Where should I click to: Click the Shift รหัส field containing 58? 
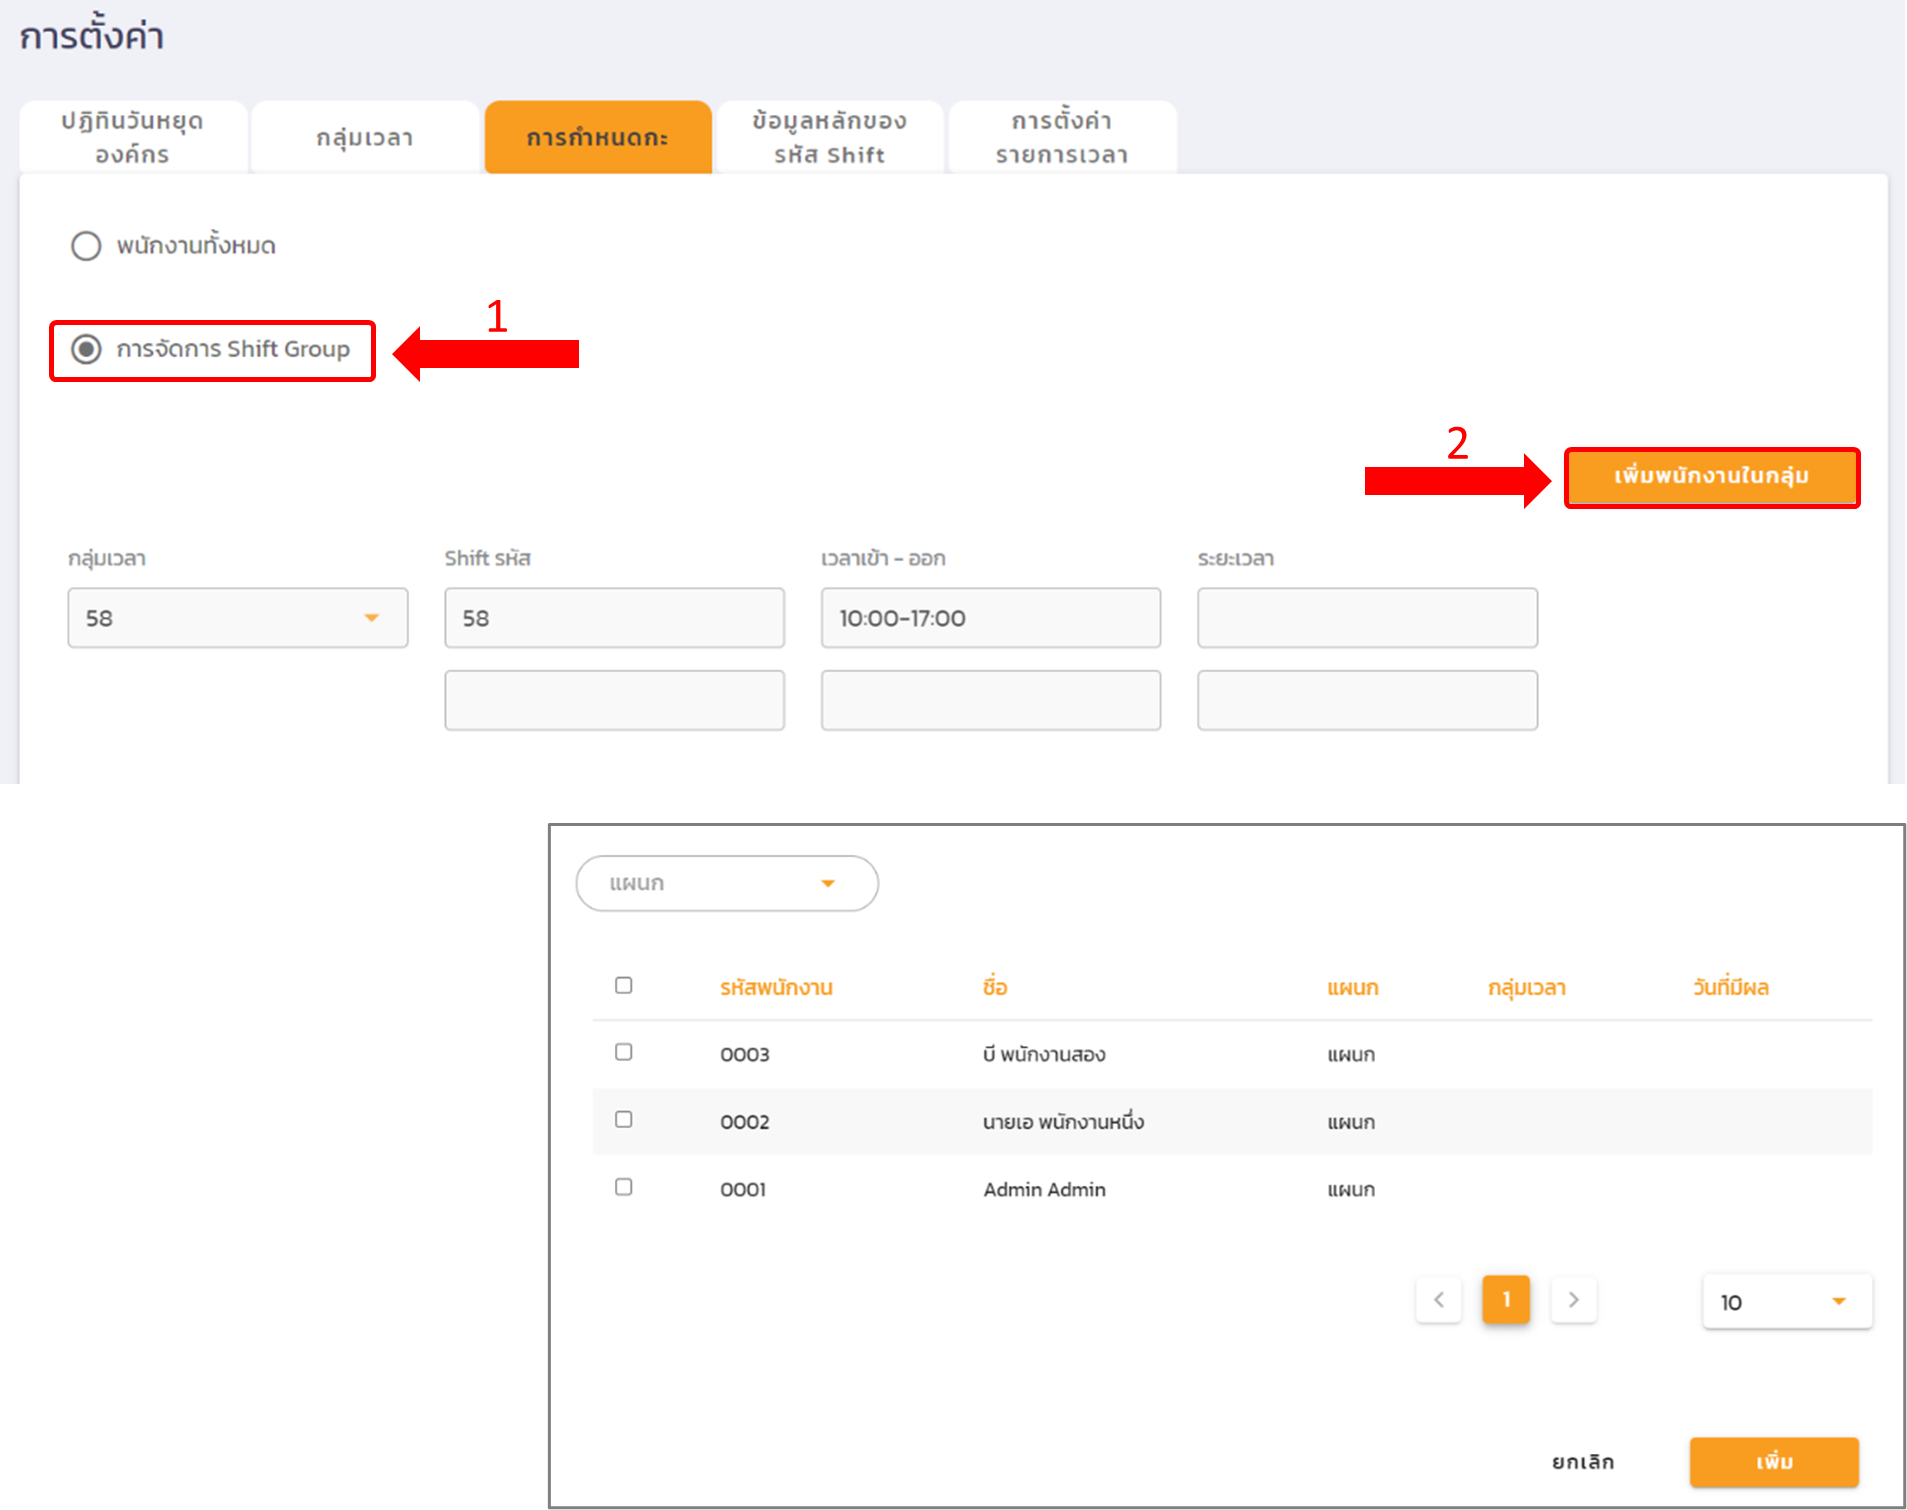pos(614,618)
